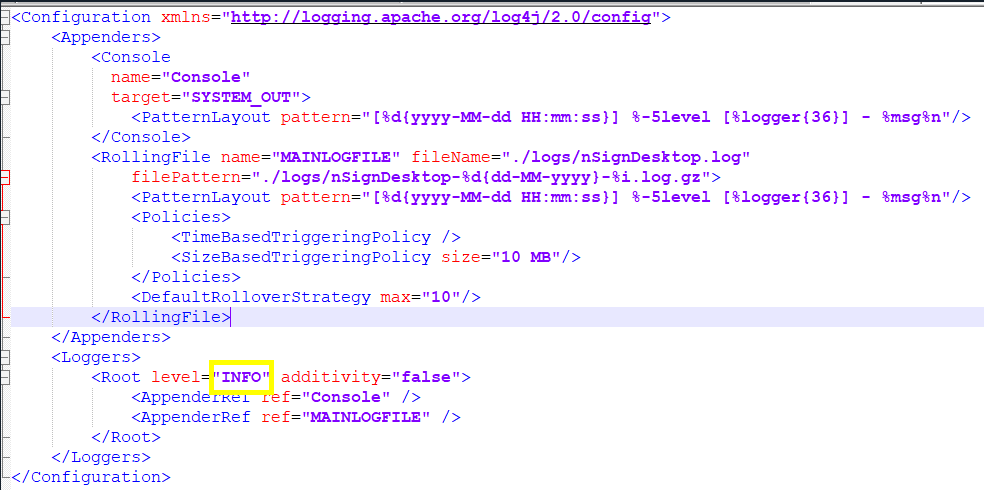Collapse the Appenders block fold marker
The image size is (984, 490).
[x=5, y=37]
